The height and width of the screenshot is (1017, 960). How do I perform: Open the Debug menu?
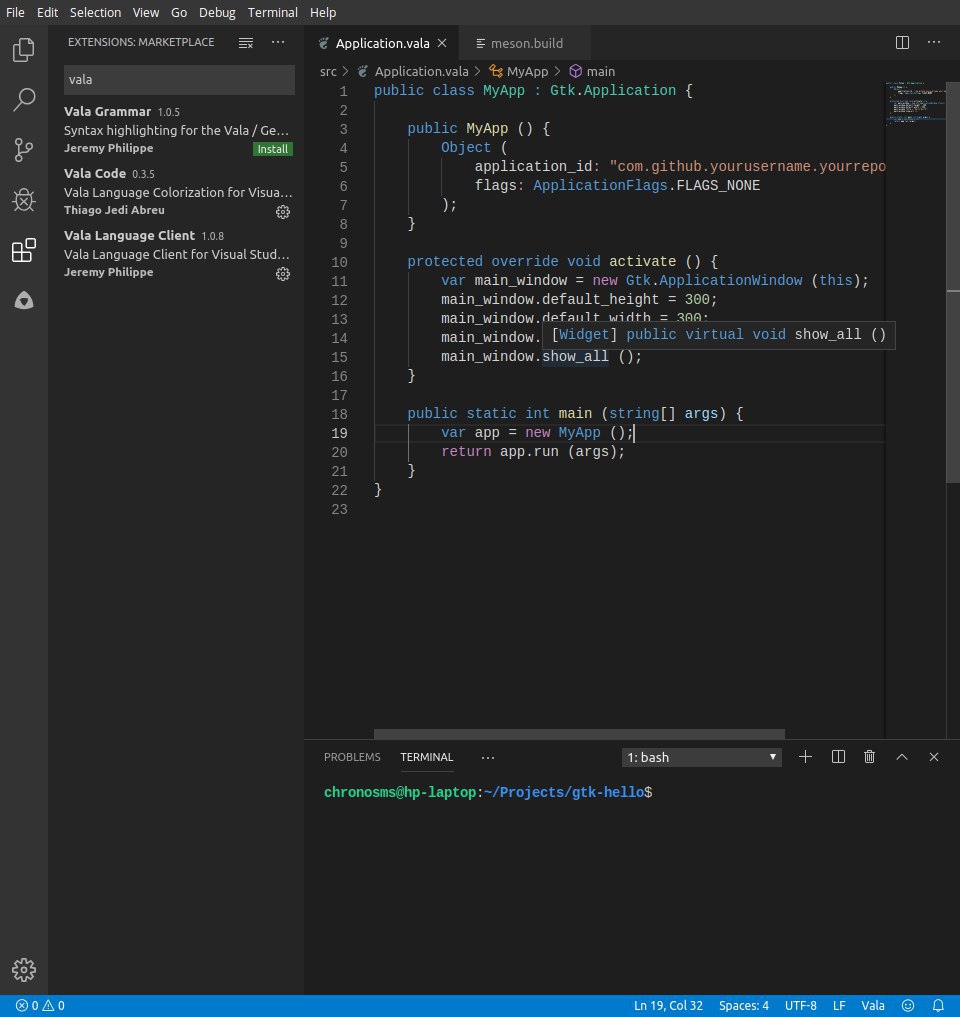pos(217,12)
